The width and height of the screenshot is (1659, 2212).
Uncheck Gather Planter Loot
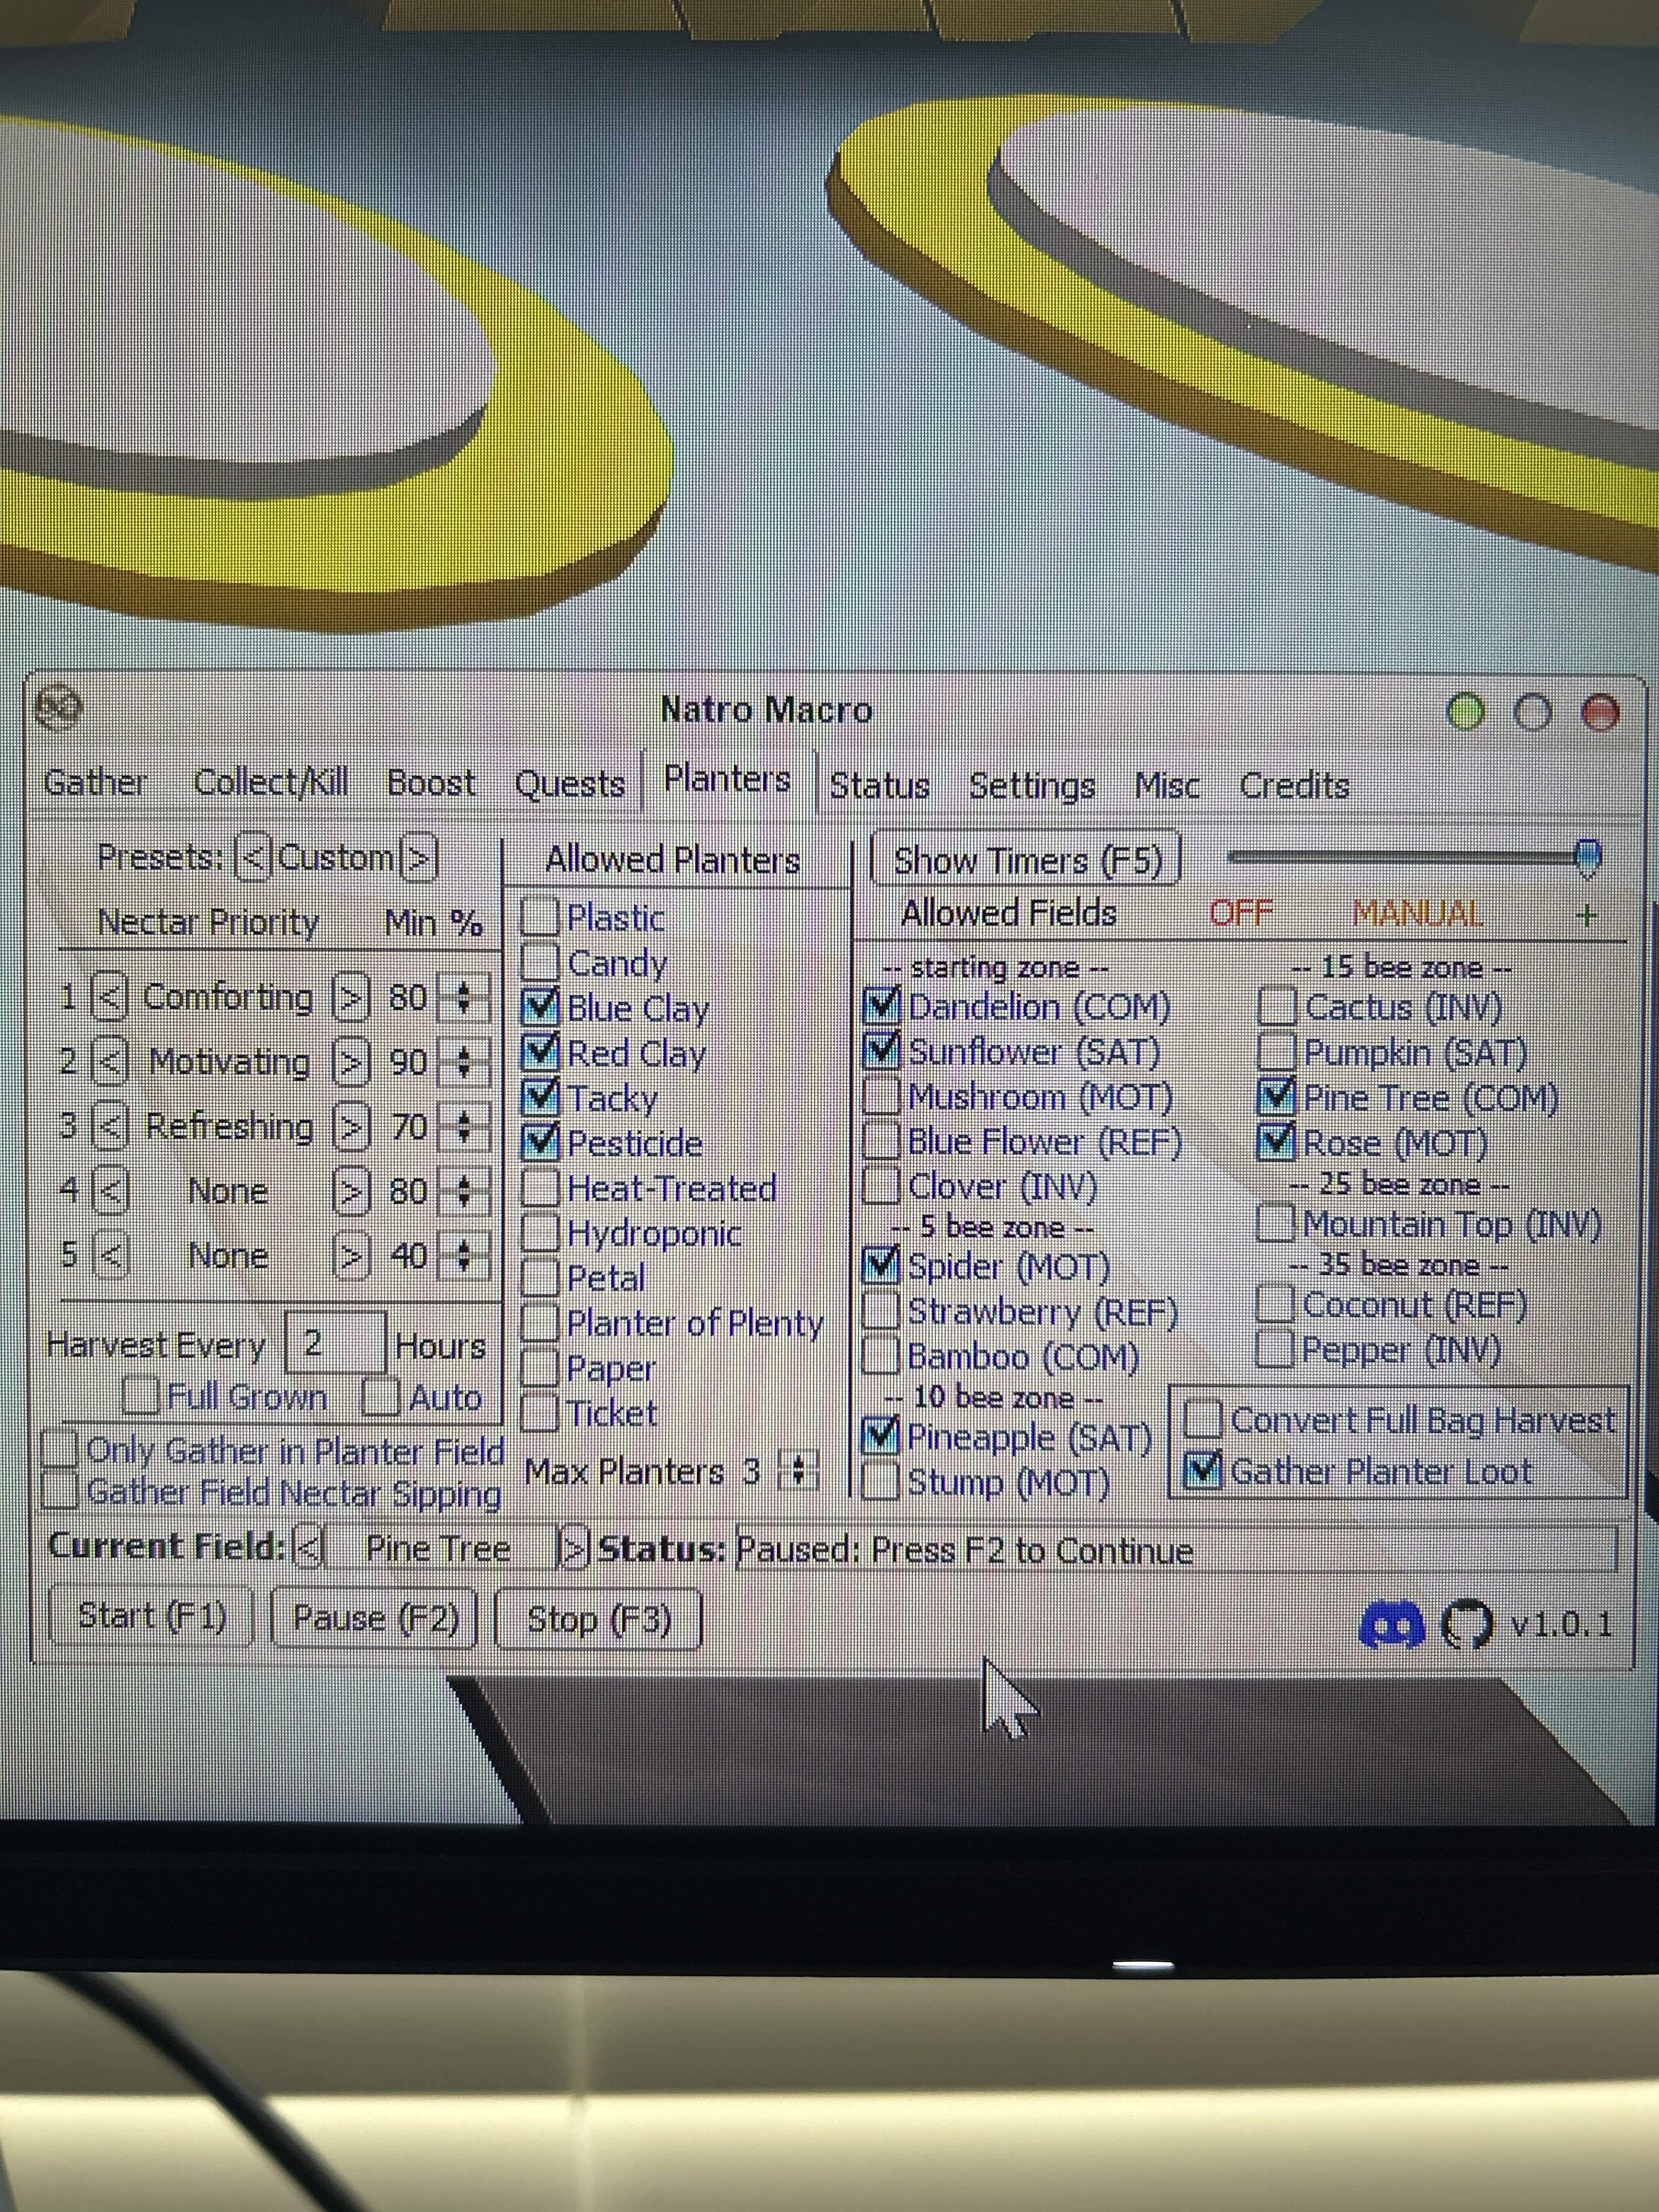1204,1470
